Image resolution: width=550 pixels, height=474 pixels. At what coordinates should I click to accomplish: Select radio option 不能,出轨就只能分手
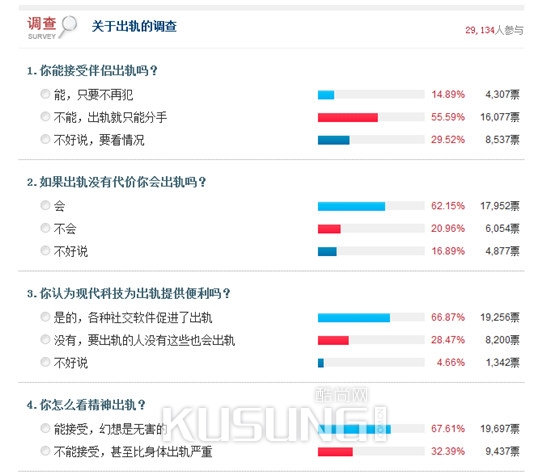45,116
